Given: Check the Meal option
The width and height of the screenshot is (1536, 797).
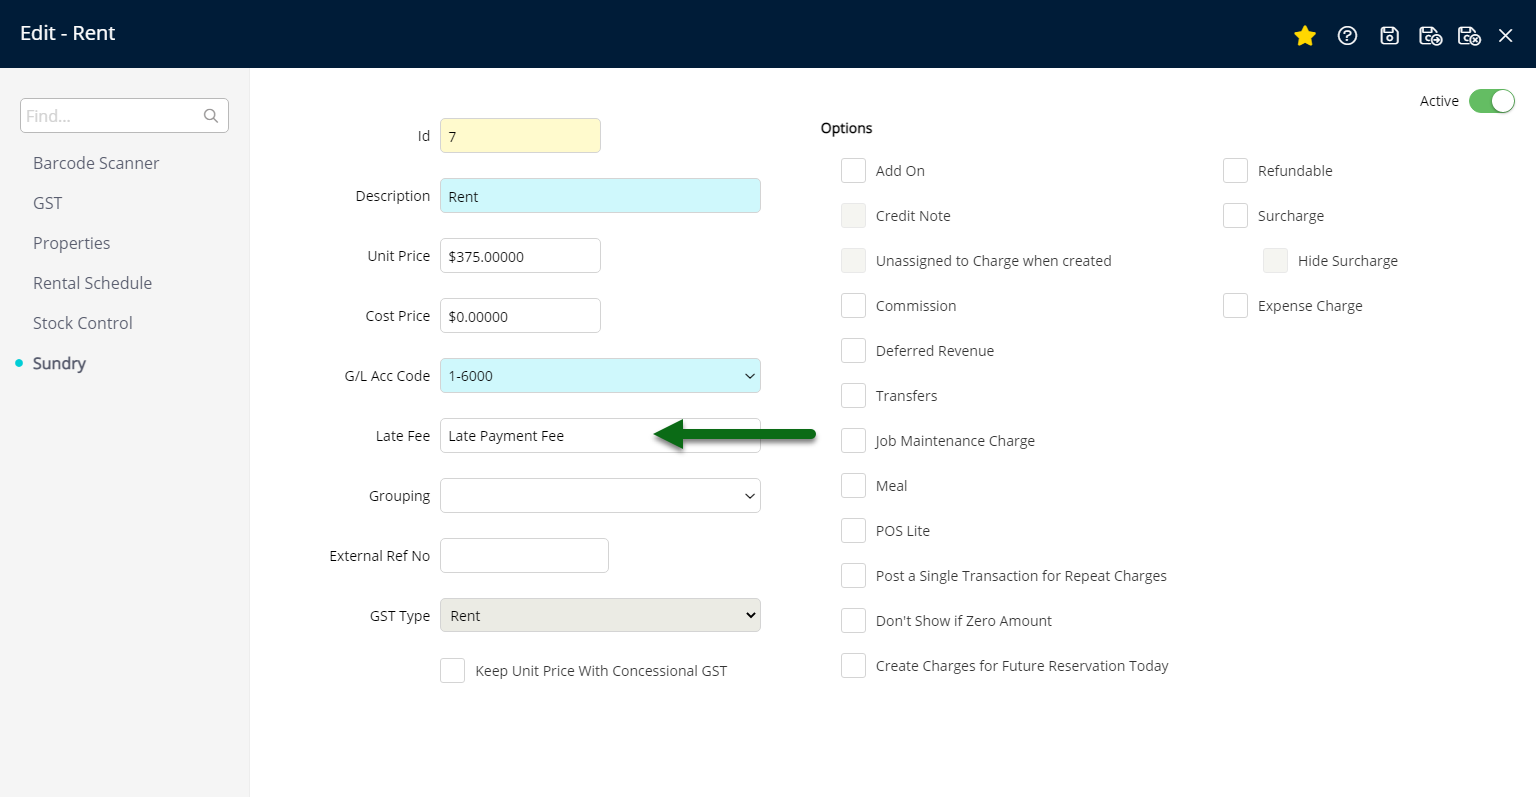Looking at the screenshot, I should 853,486.
